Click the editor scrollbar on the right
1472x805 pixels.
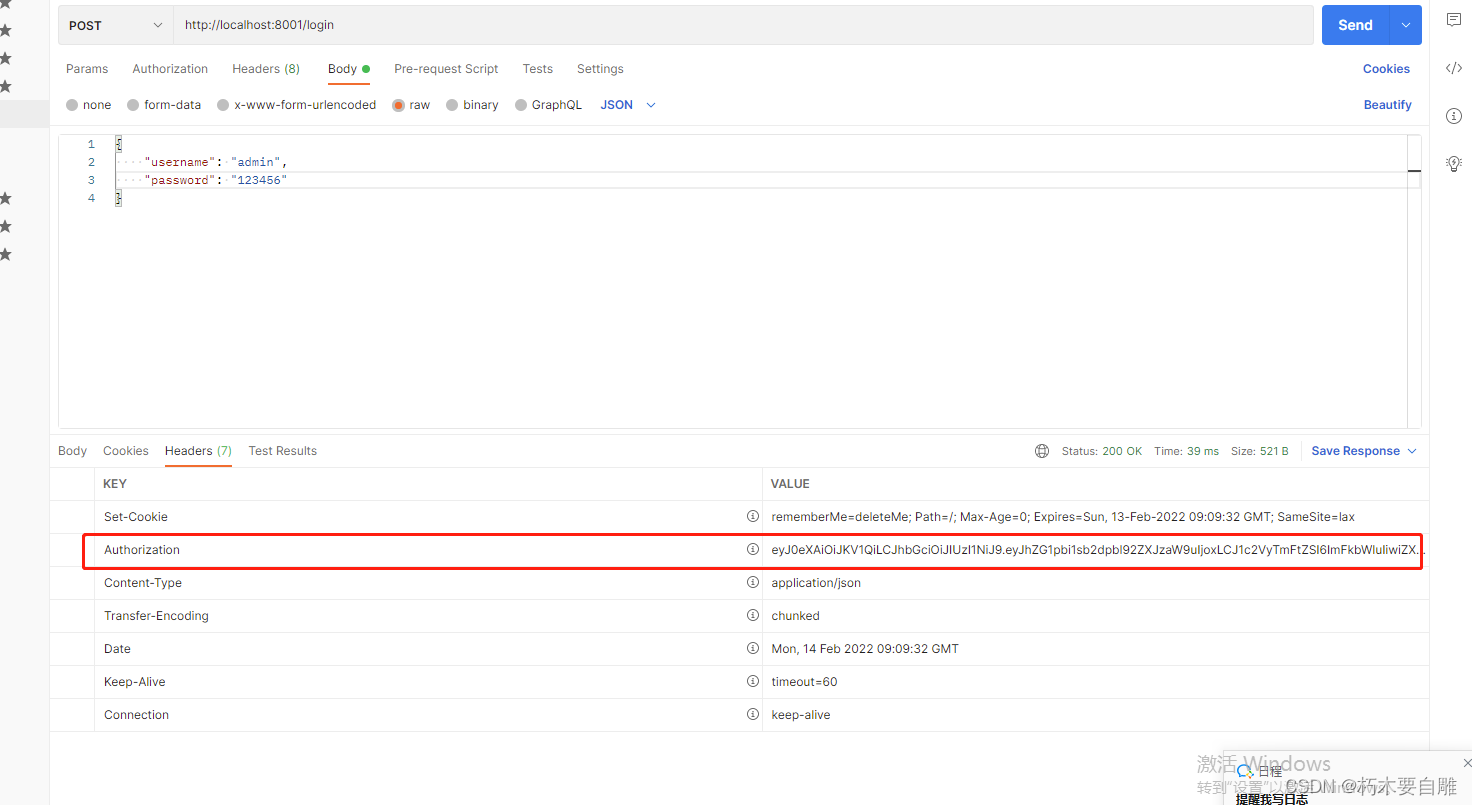click(1414, 282)
